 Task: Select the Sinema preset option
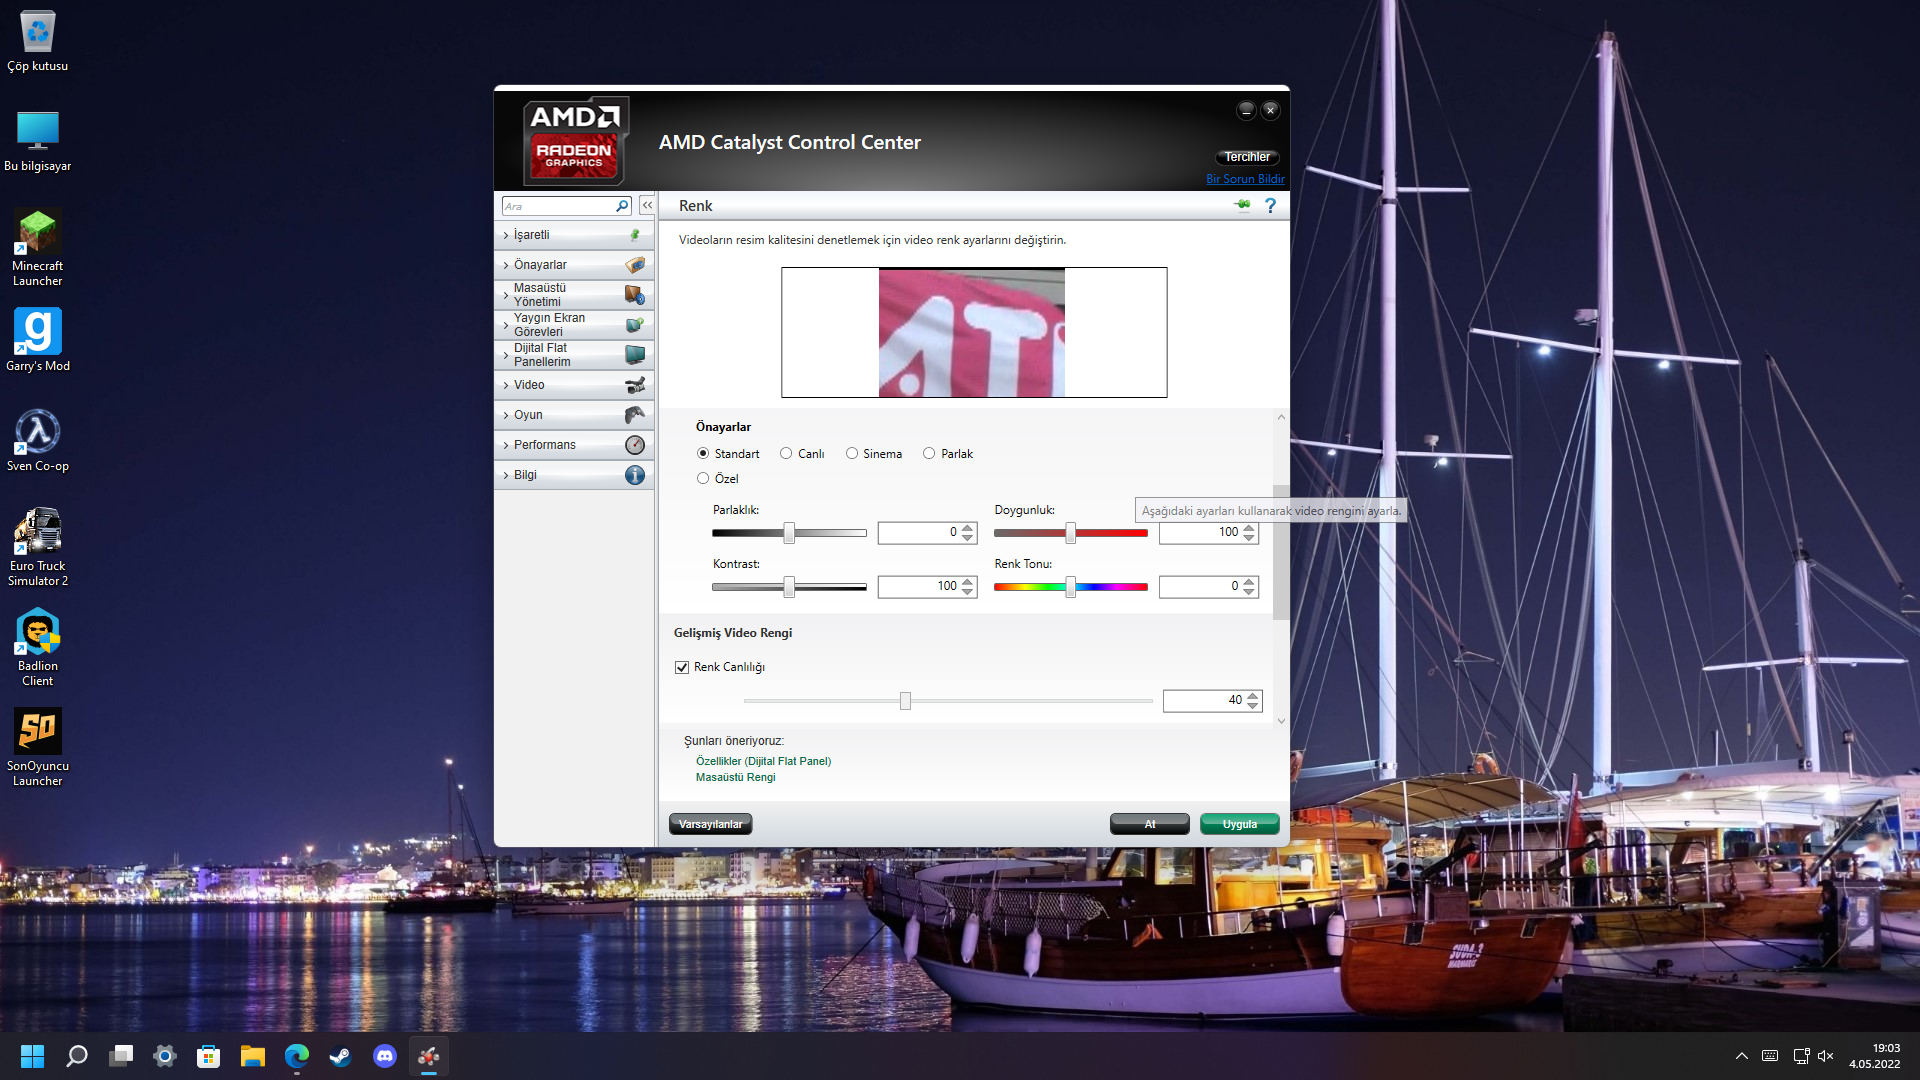click(852, 454)
